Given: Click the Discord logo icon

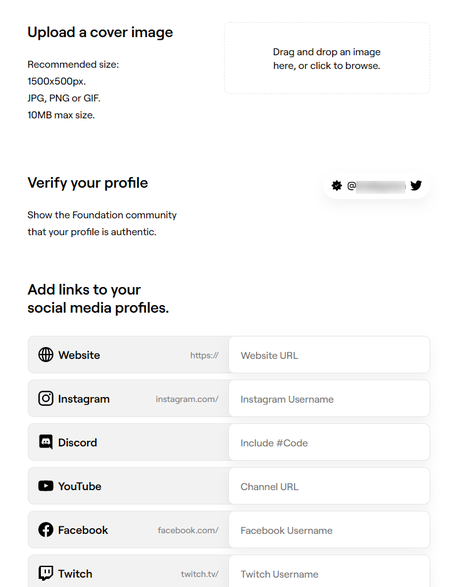Looking at the screenshot, I should click(x=46, y=442).
